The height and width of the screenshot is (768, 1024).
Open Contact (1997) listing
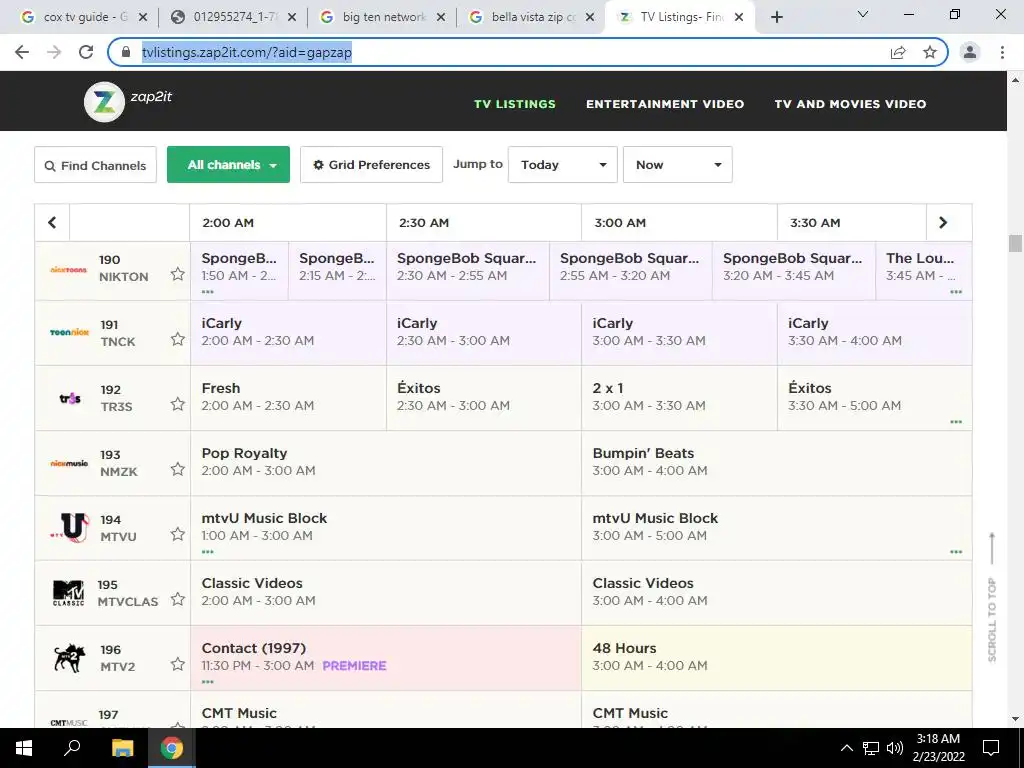point(385,658)
